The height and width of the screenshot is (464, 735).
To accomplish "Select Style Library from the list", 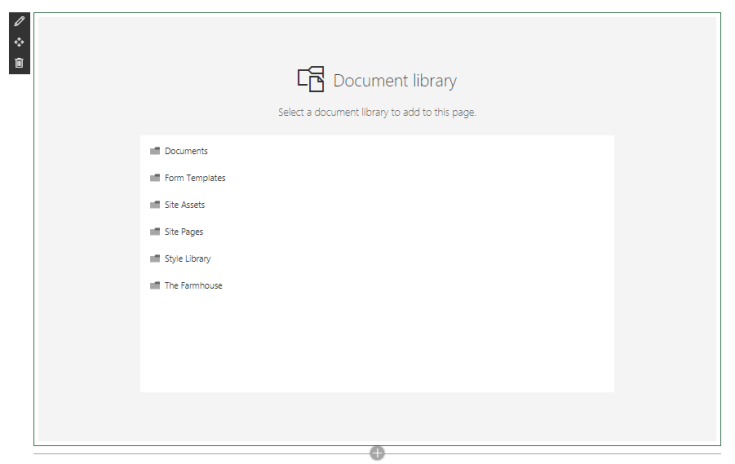I will (x=188, y=259).
